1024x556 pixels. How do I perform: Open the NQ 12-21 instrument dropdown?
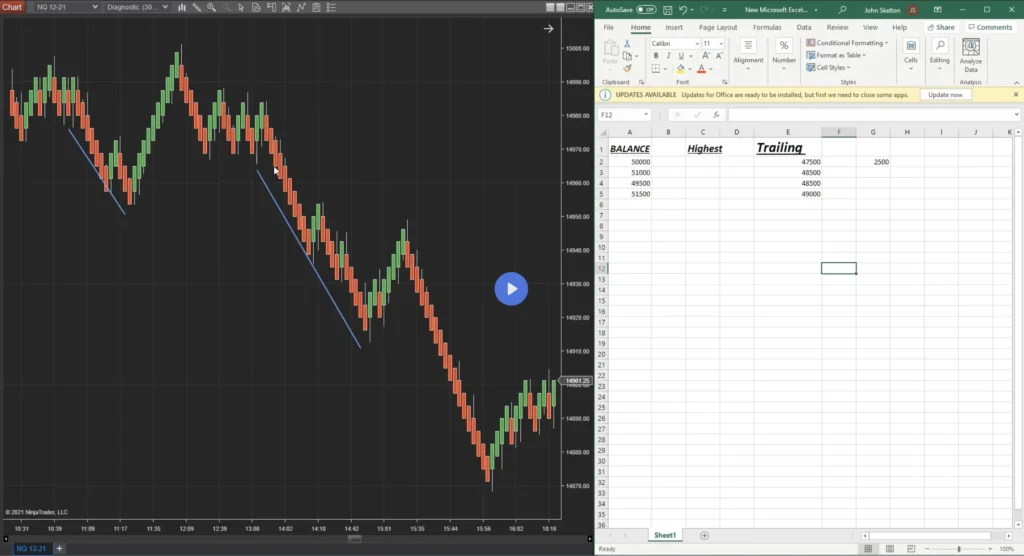tap(67, 7)
